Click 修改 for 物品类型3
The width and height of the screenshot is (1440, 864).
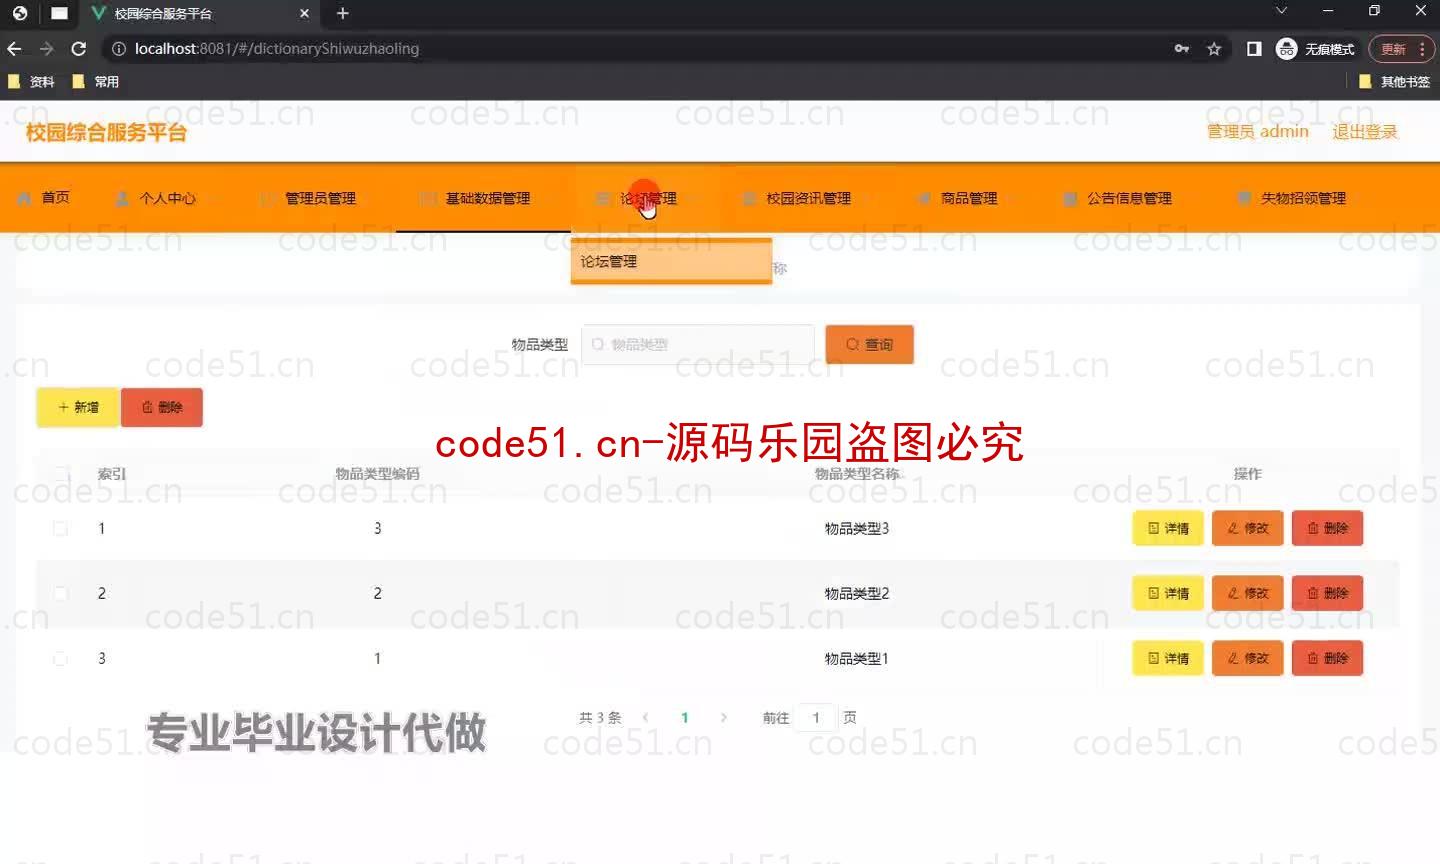pos(1248,528)
